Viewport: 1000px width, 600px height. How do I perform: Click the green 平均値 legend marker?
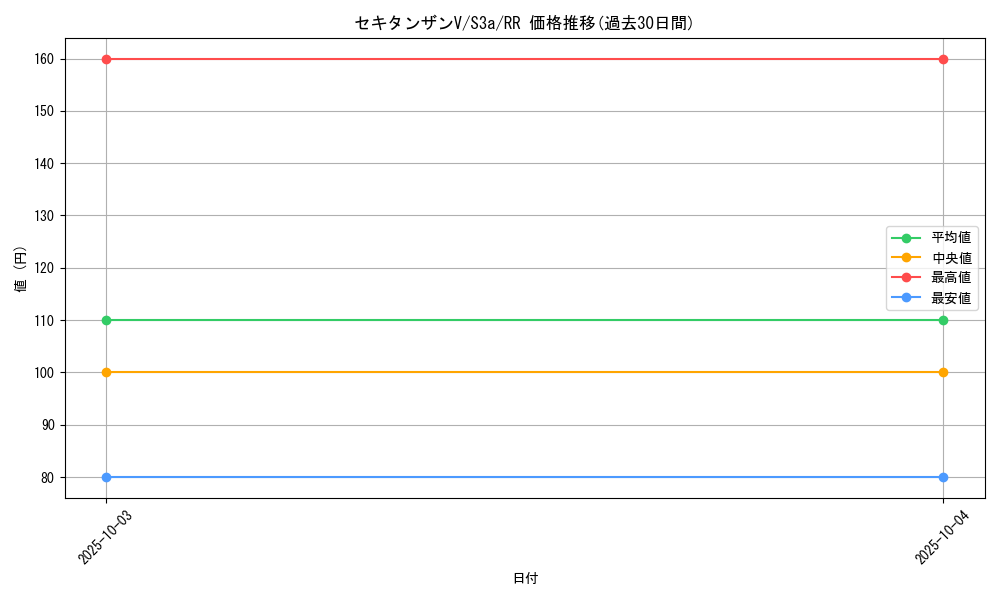(907, 238)
